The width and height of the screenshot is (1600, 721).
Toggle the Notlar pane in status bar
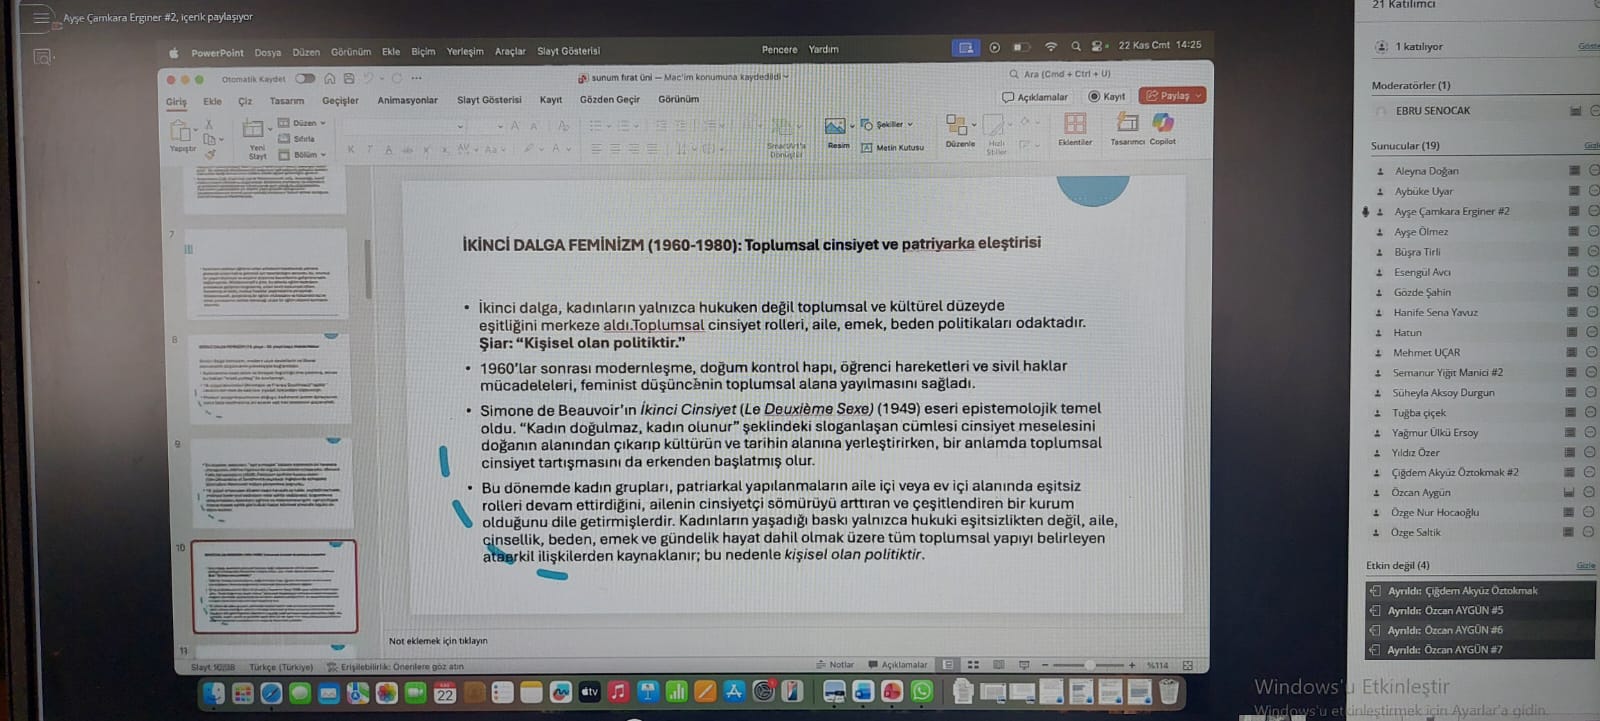tap(836, 665)
